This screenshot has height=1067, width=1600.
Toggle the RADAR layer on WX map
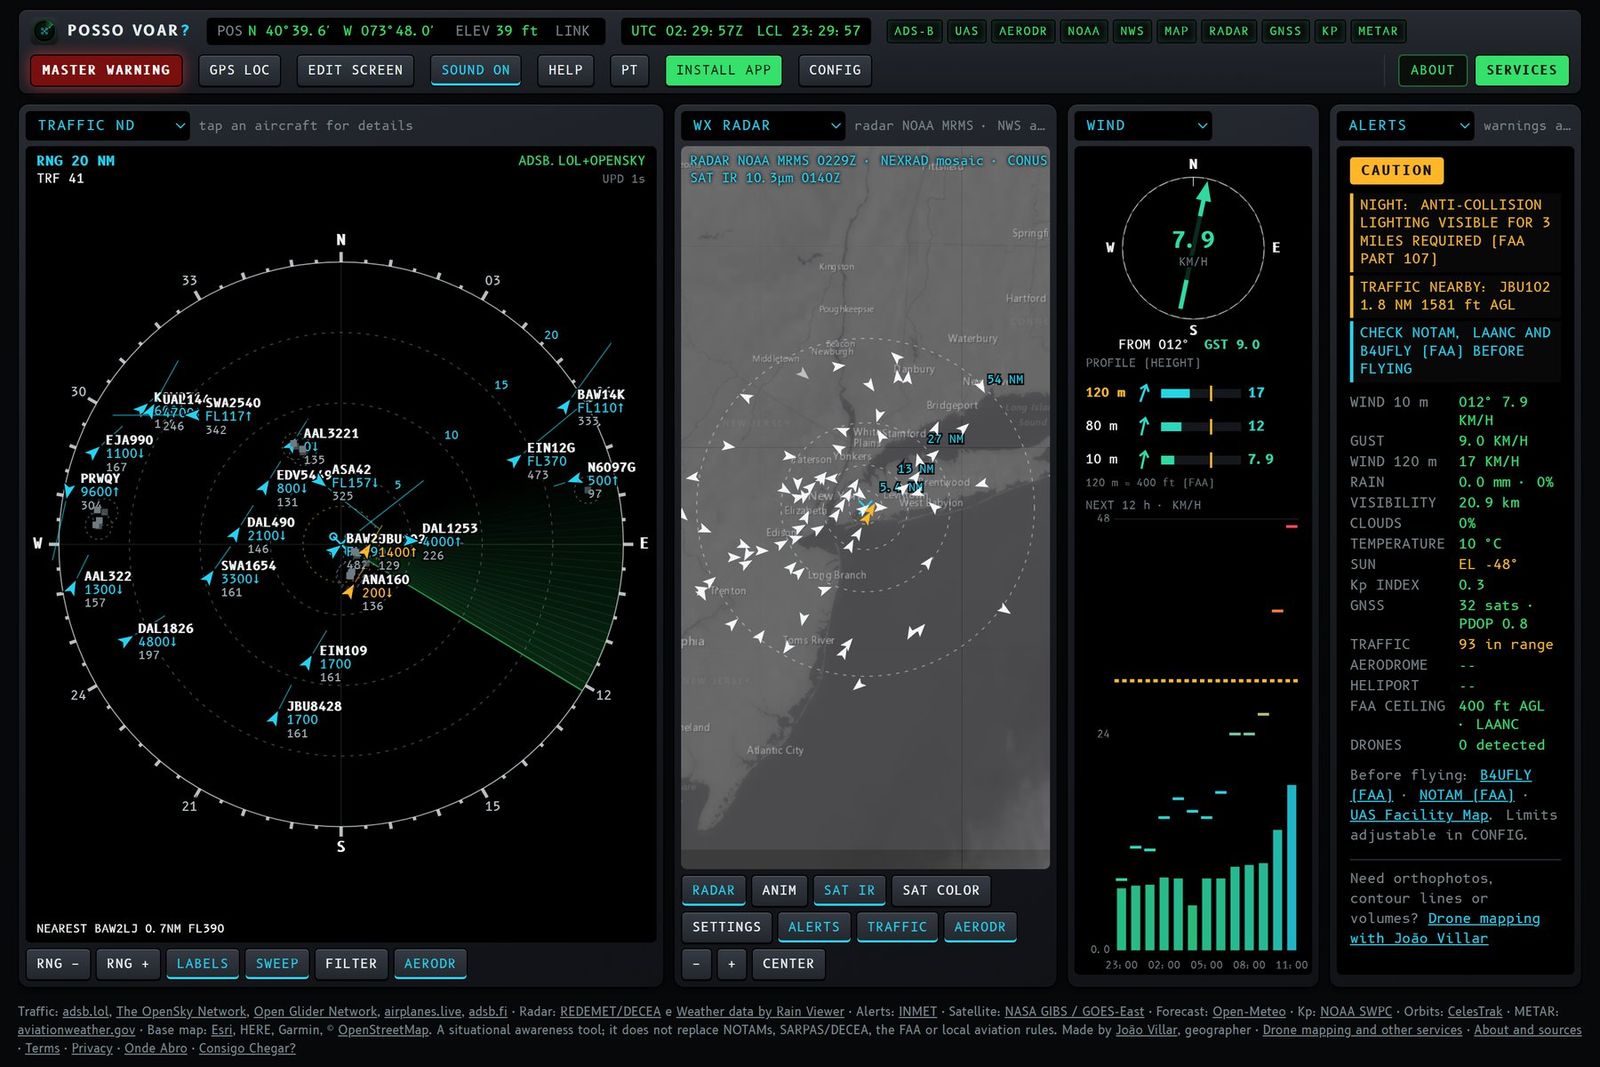(713, 890)
